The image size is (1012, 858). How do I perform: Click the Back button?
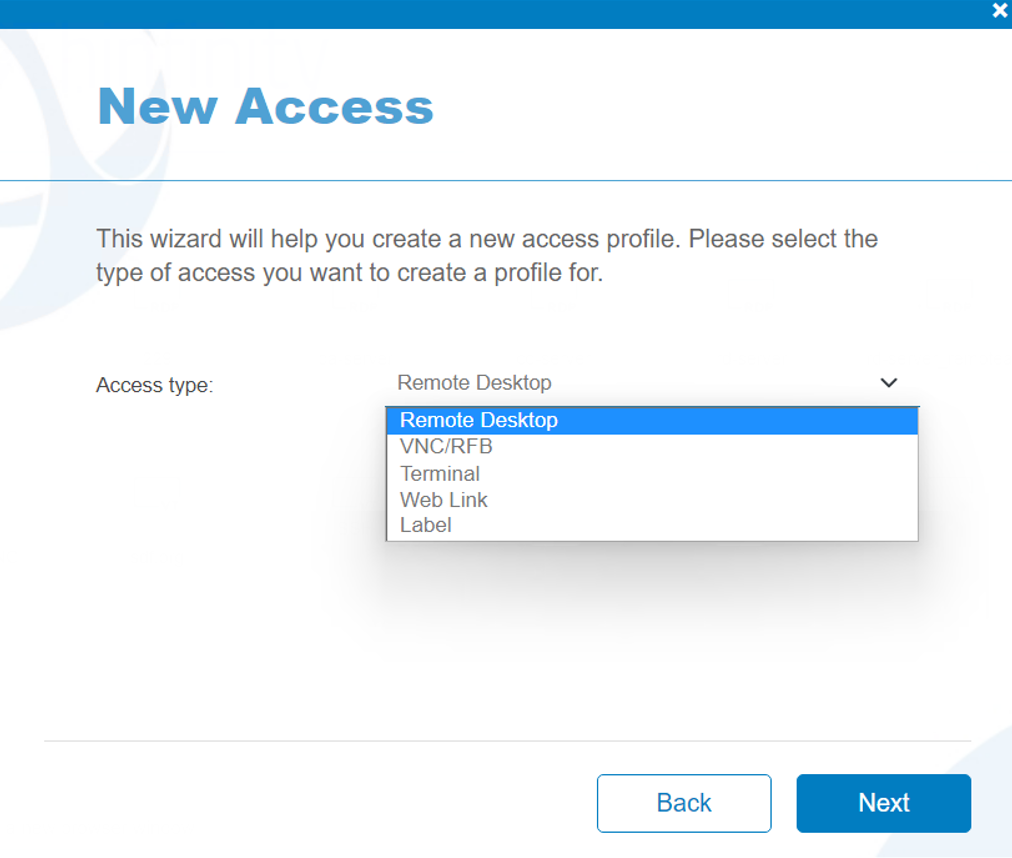(x=684, y=802)
